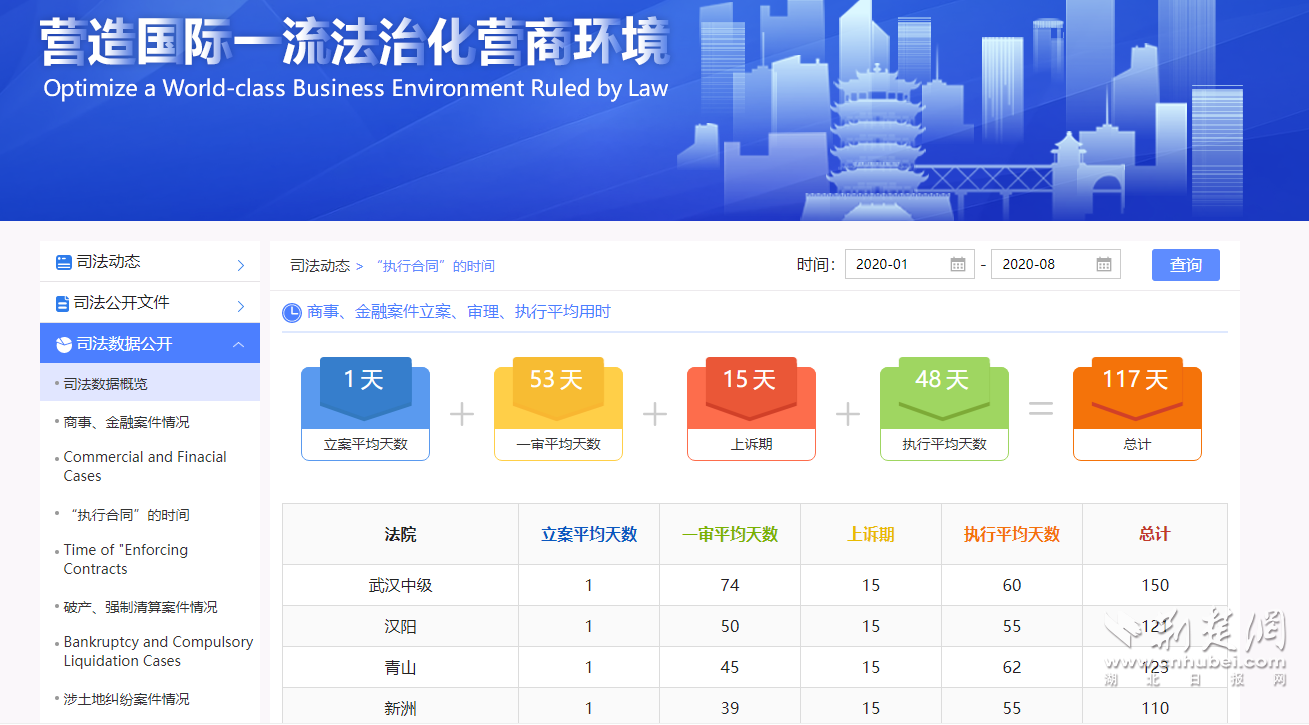
Task: Click the start date input 2020-01
Action: point(895,265)
